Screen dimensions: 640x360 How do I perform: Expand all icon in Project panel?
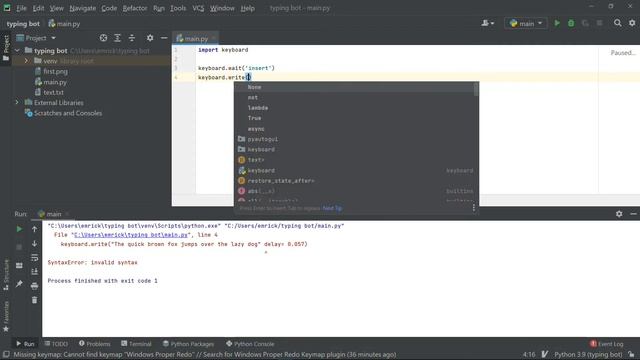point(118,38)
